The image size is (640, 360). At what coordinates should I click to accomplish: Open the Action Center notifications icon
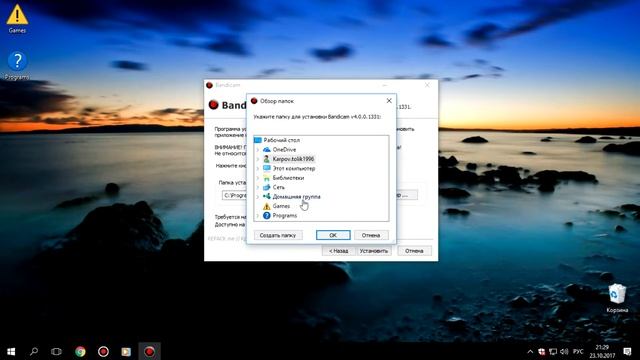pos(627,351)
